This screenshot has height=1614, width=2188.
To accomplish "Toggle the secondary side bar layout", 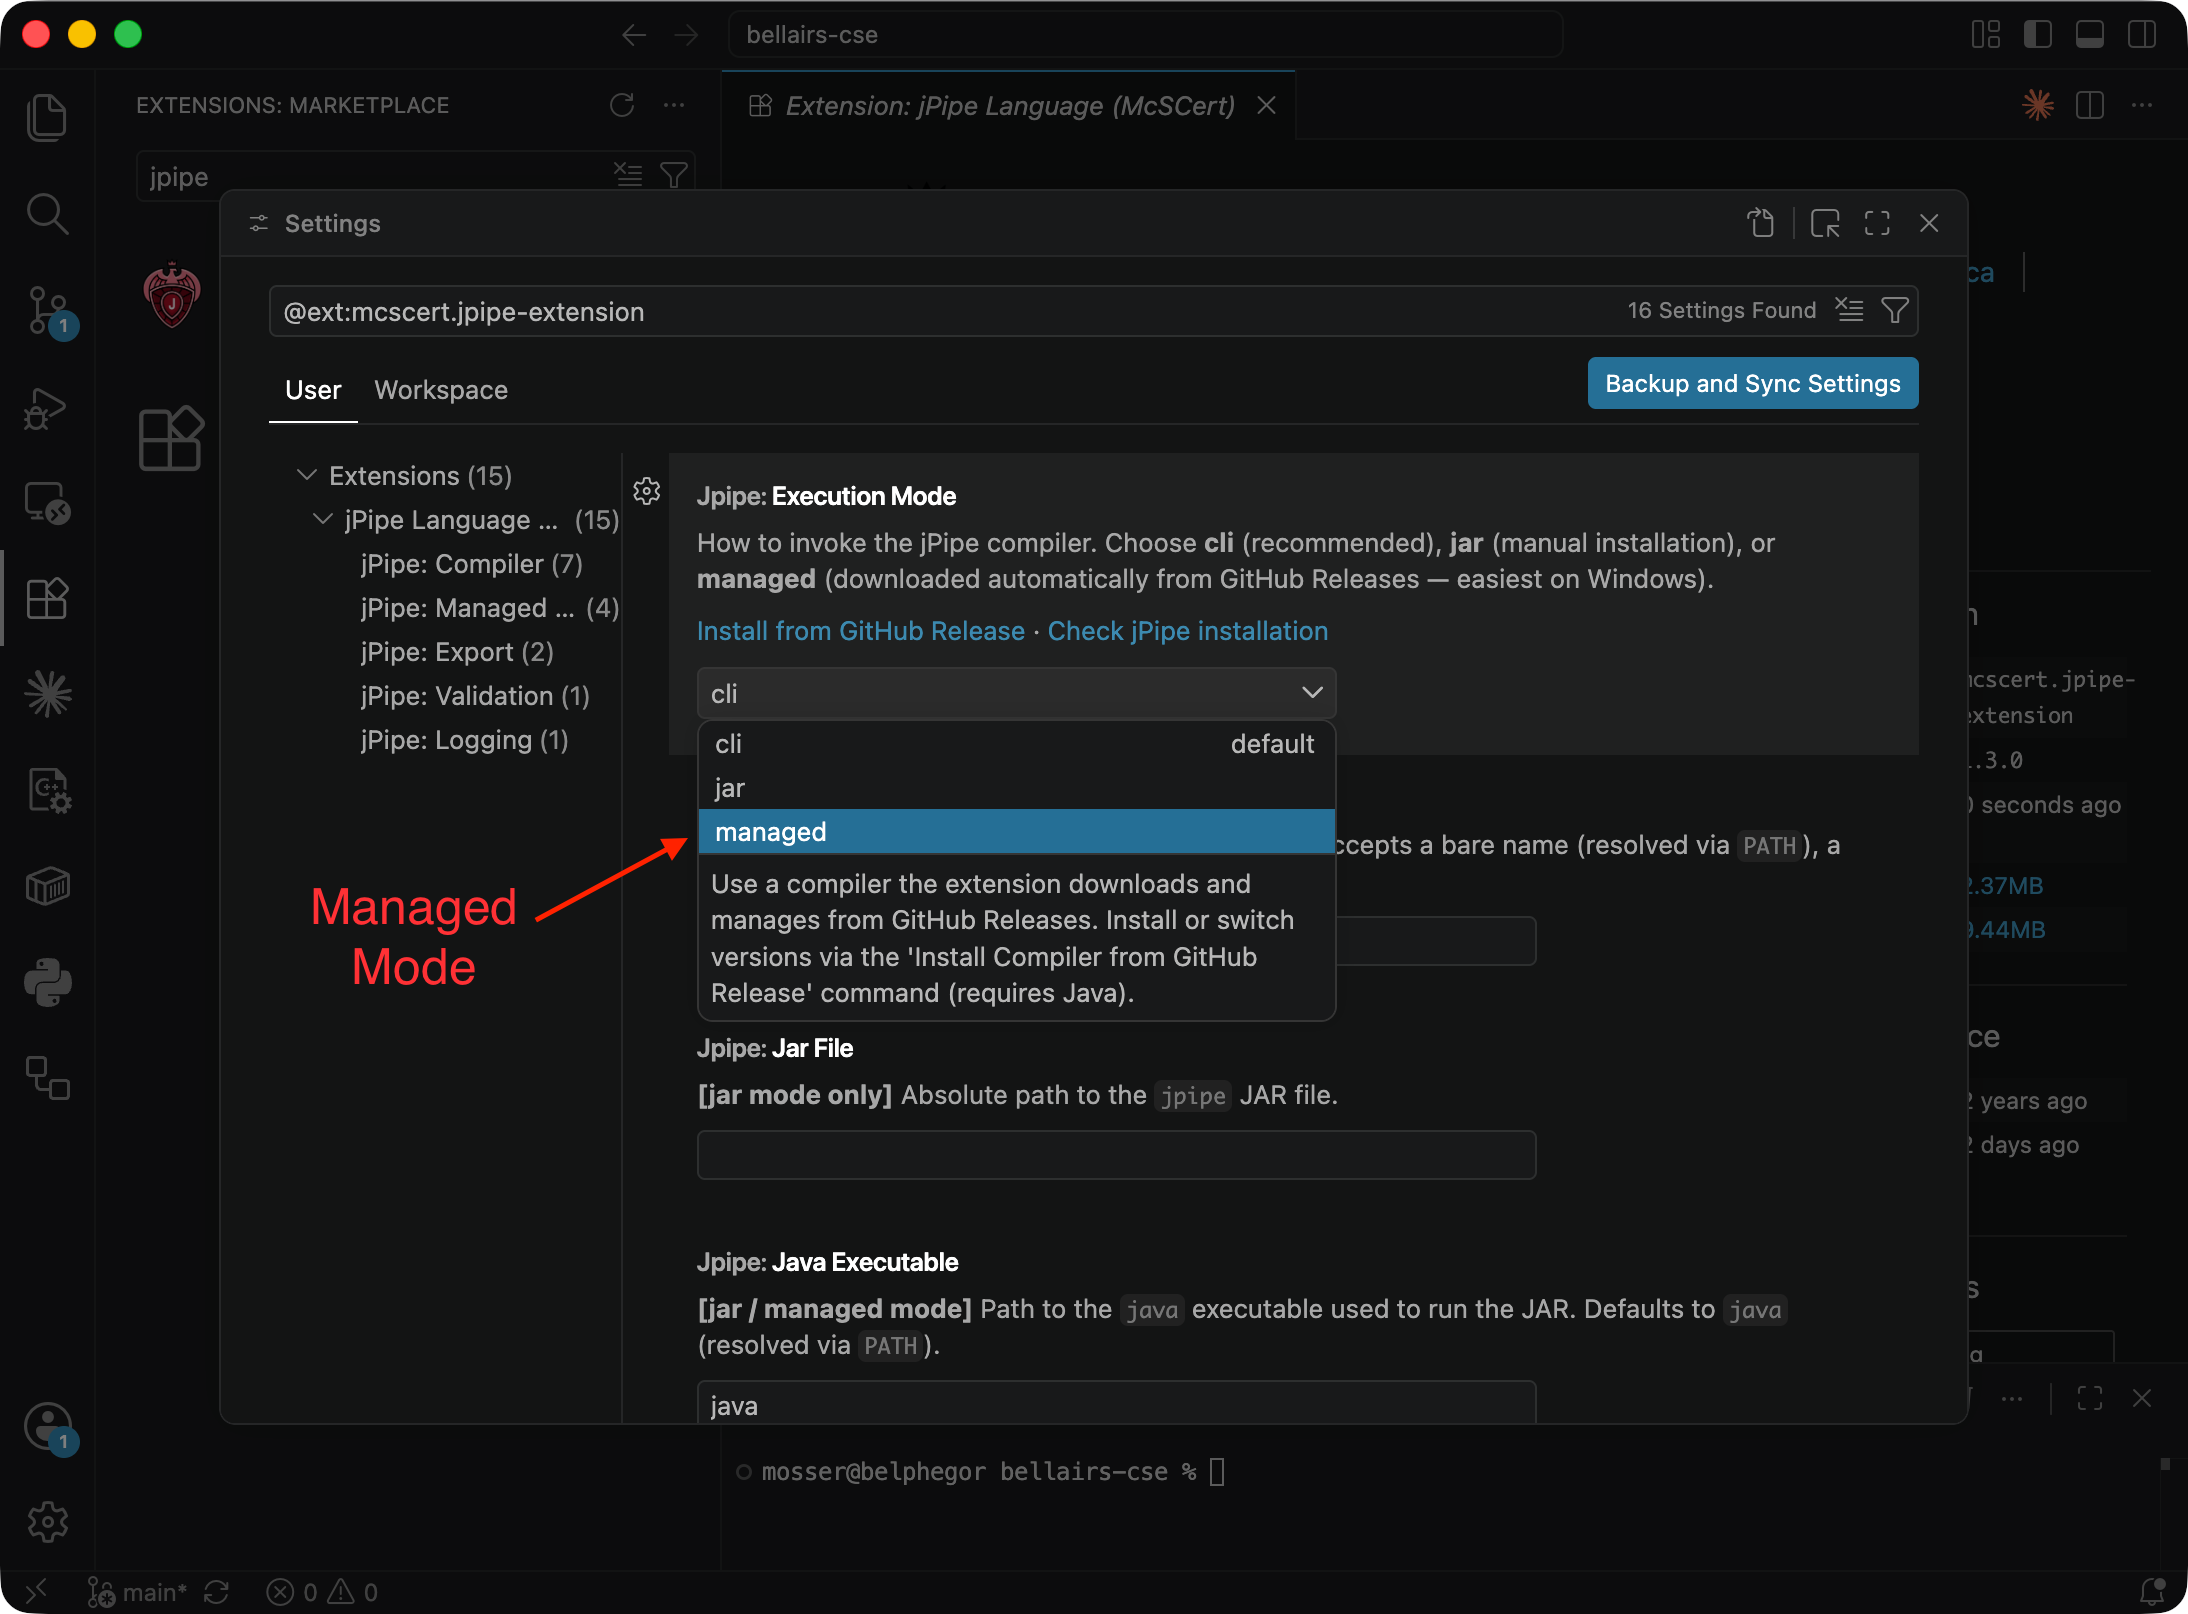I will click(2142, 35).
